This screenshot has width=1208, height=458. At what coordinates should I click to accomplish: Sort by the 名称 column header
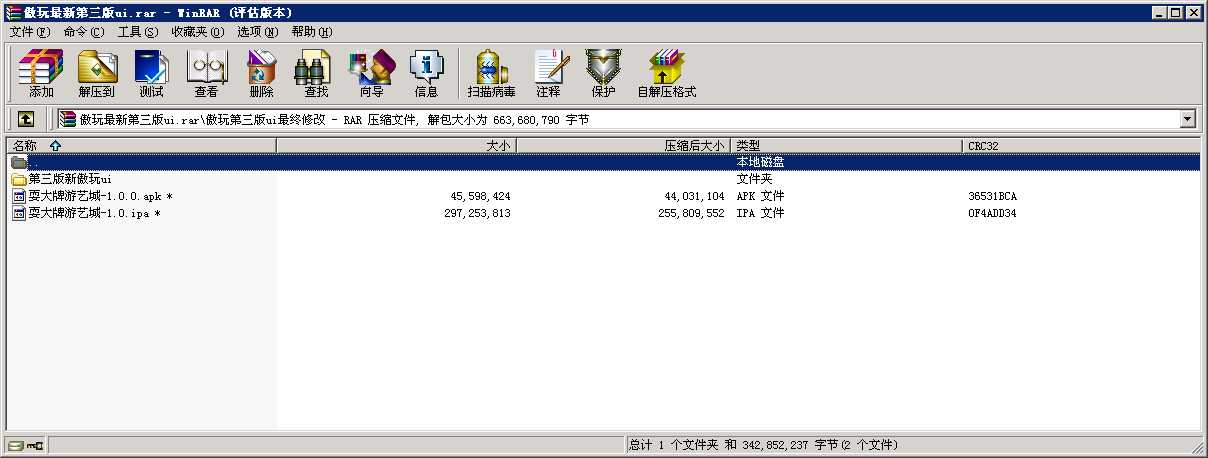pyautogui.click(x=141, y=145)
